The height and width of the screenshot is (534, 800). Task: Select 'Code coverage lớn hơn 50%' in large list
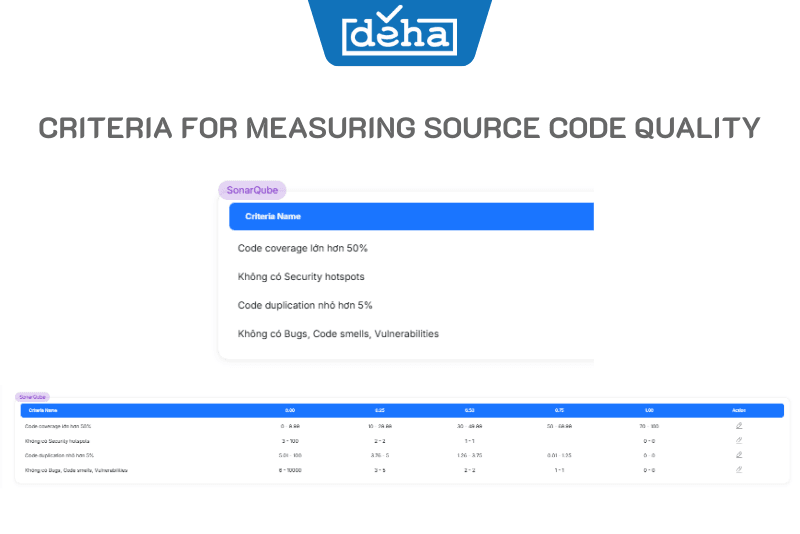click(295, 248)
